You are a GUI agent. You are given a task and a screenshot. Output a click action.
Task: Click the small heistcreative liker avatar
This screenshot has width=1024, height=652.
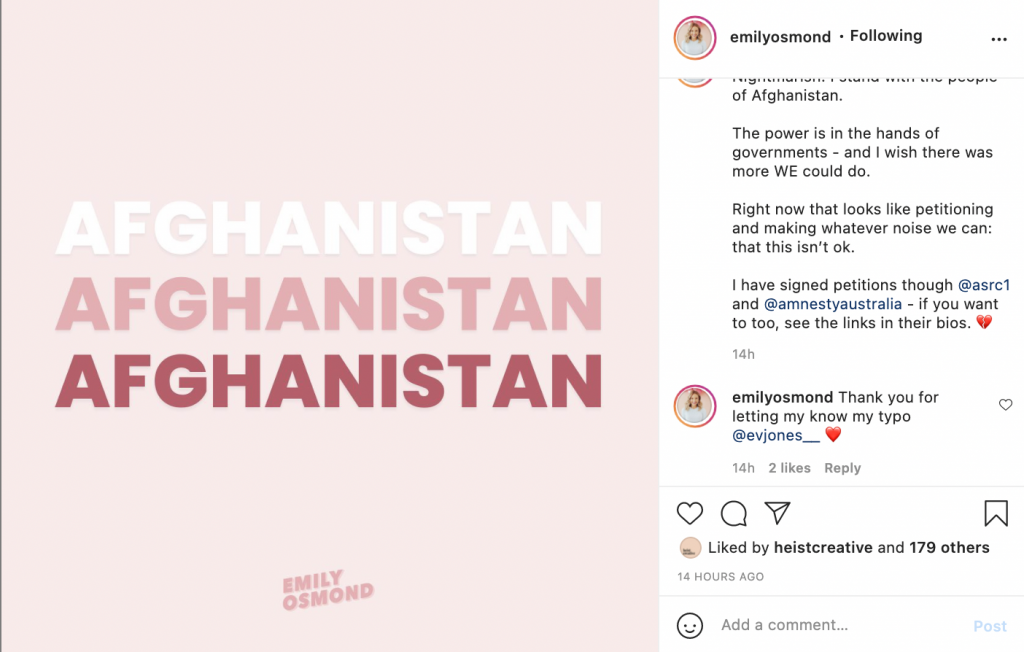click(690, 547)
